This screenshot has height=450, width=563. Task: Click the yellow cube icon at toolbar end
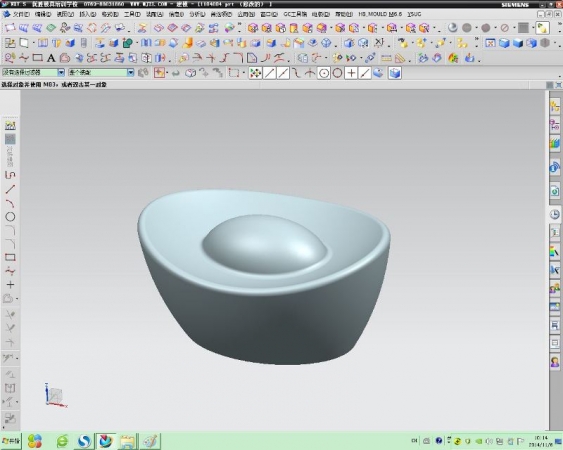[x=542, y=28]
